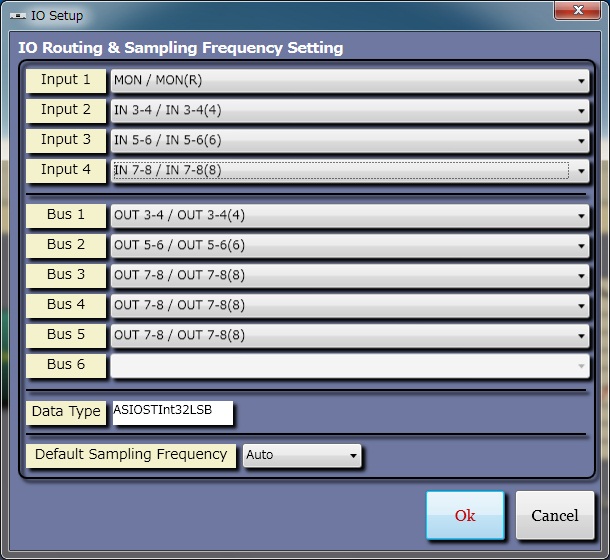Click the empty Bus 6 dropdown

(x=349, y=366)
